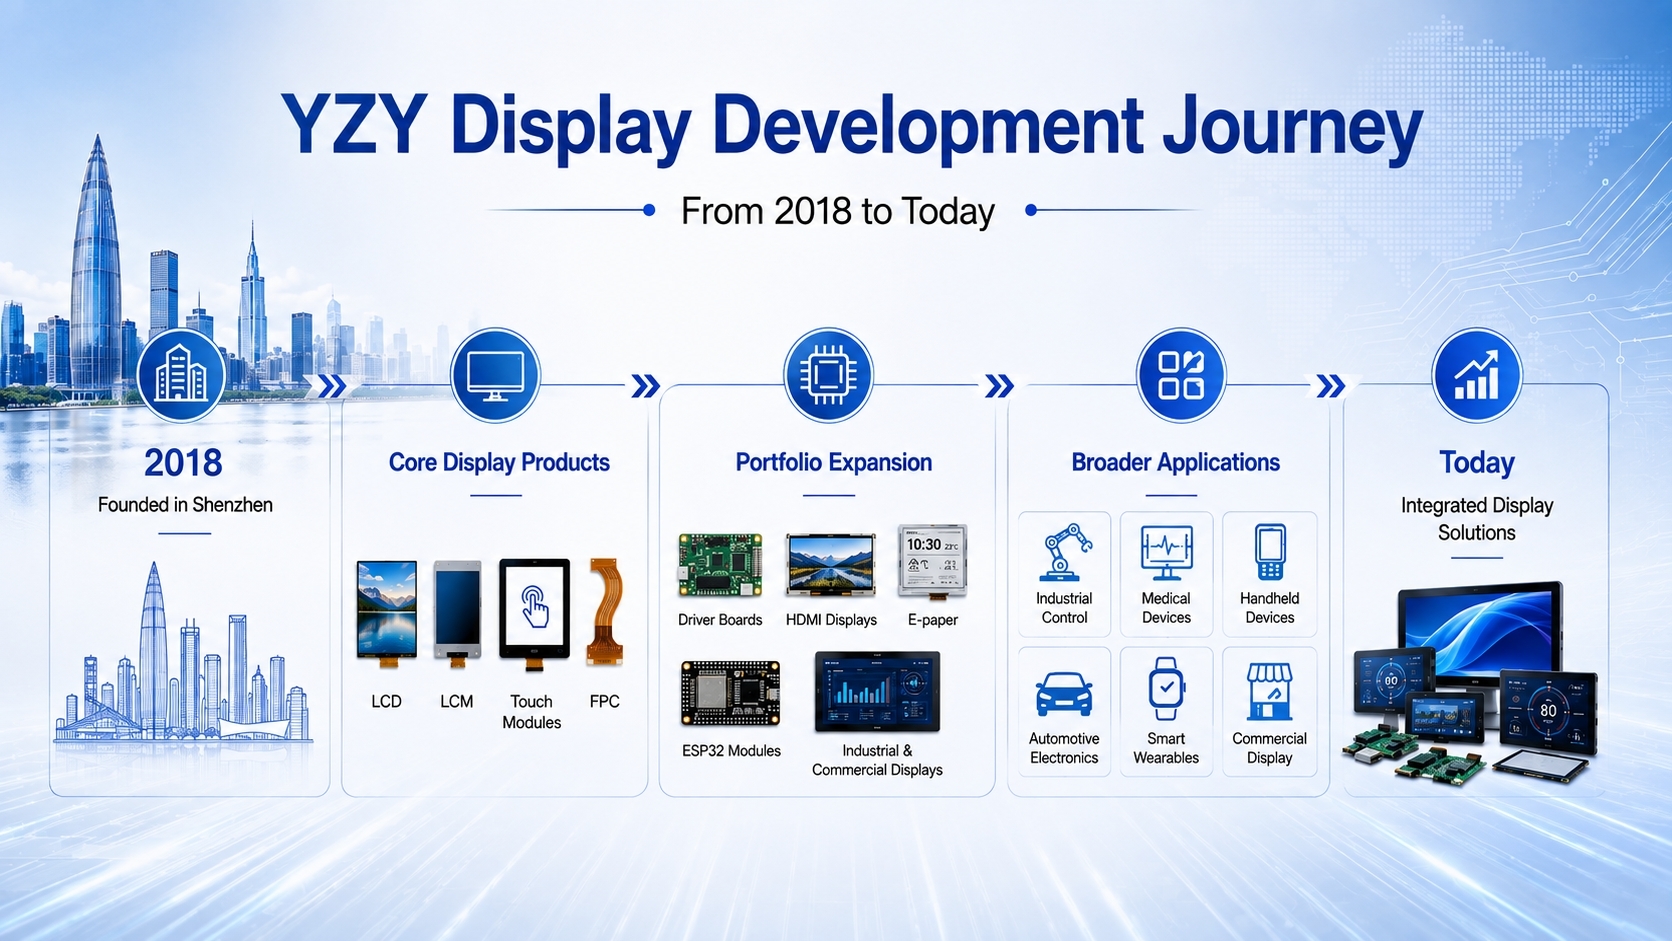1672x941 pixels.
Task: Choose the Handheld Devices phone icon
Action: [x=1270, y=552]
